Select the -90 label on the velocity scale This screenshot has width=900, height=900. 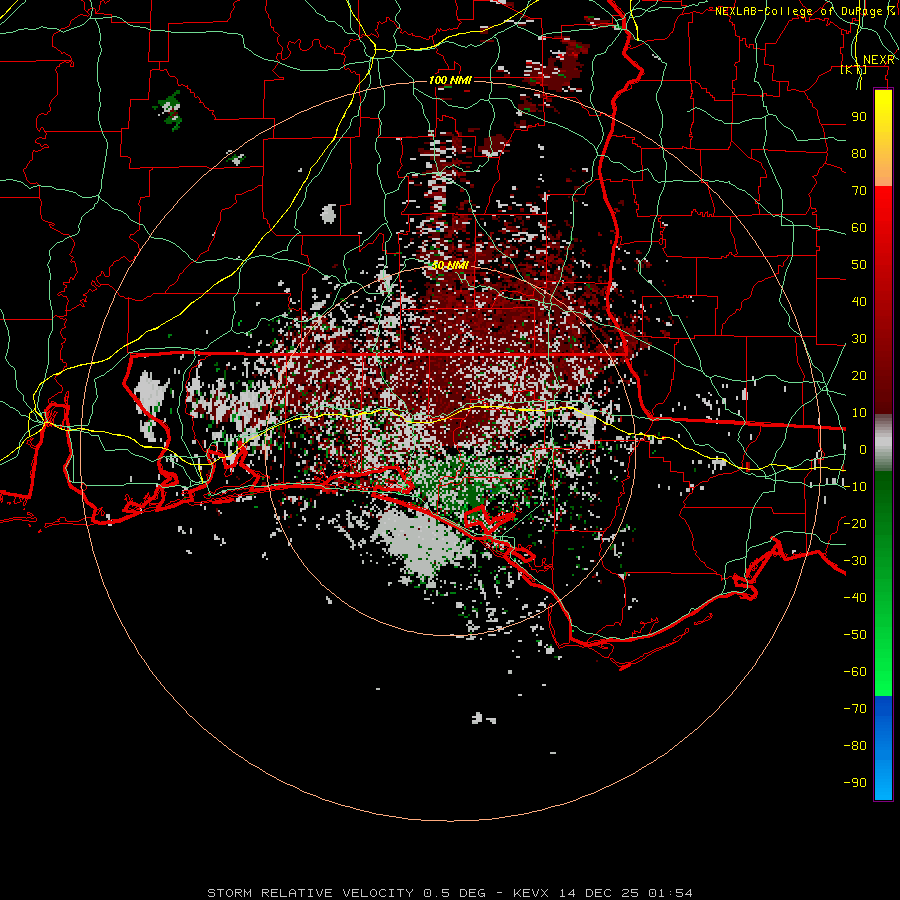point(855,783)
